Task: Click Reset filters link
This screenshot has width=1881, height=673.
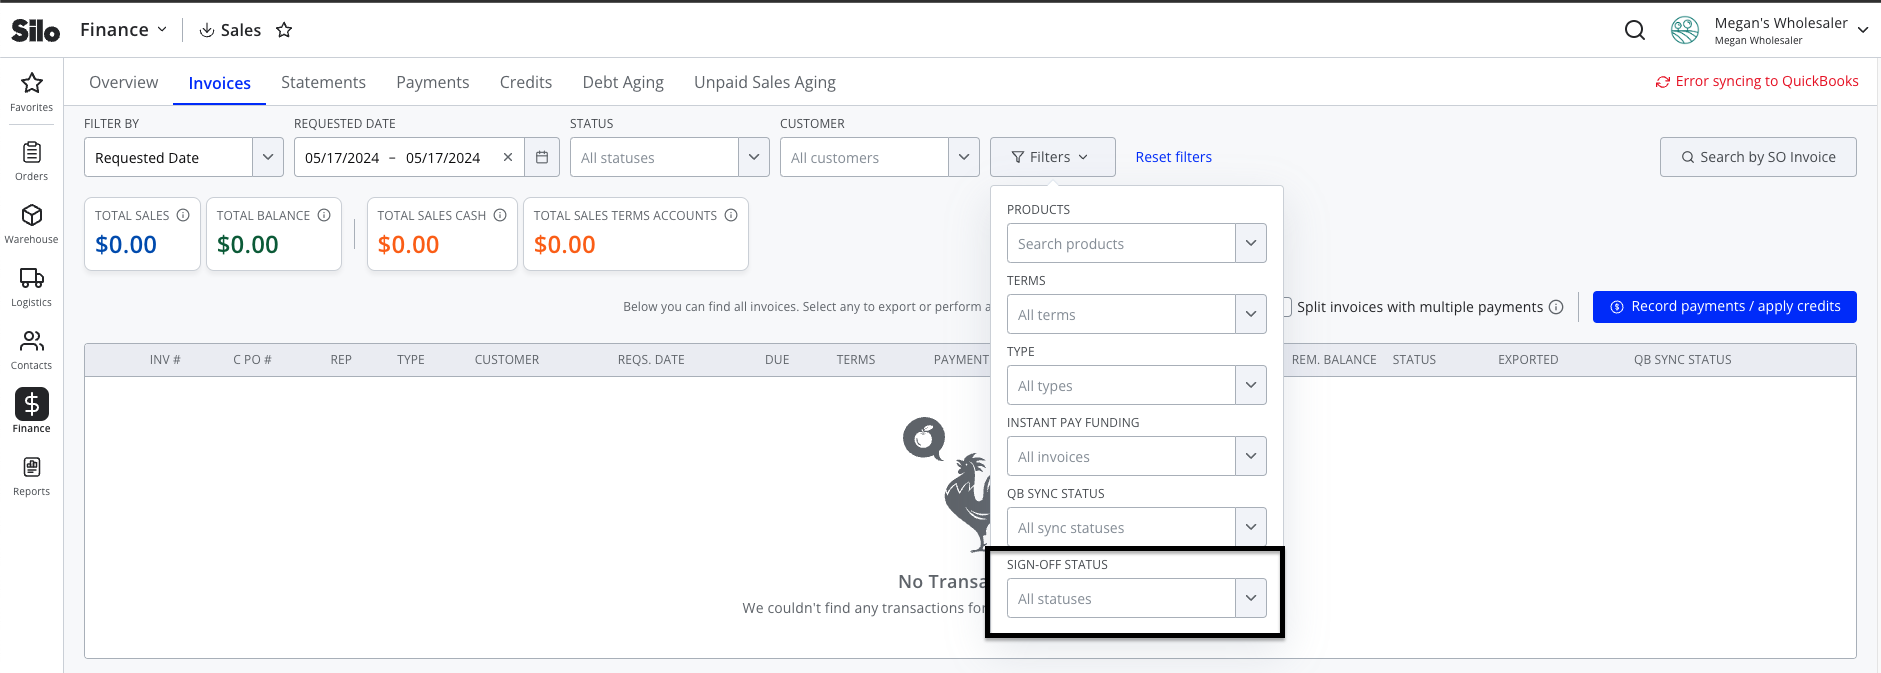Action: 1174,157
